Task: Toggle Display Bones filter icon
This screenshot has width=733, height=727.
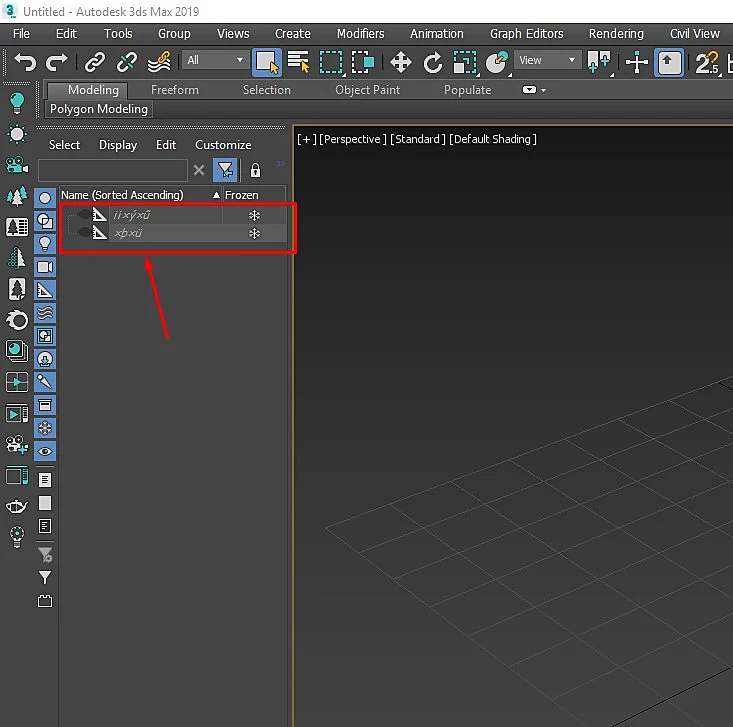Action: (x=45, y=382)
